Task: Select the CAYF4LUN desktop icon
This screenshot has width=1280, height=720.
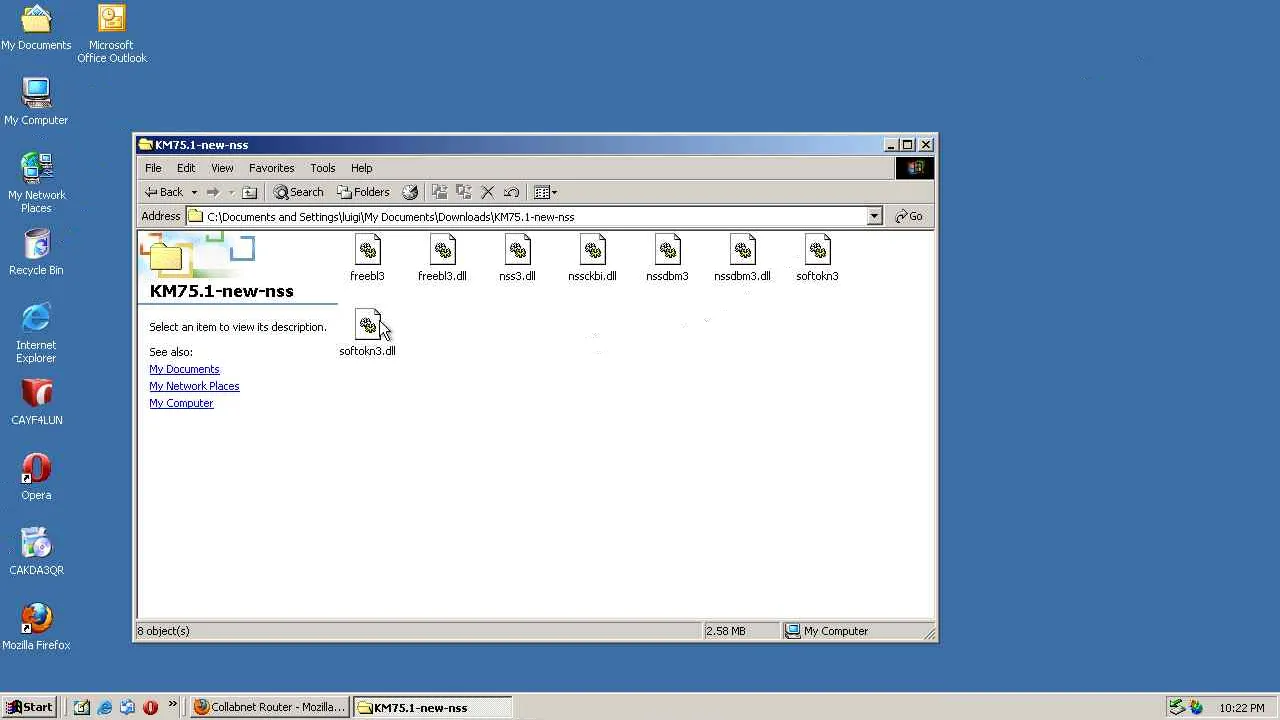Action: (x=36, y=402)
